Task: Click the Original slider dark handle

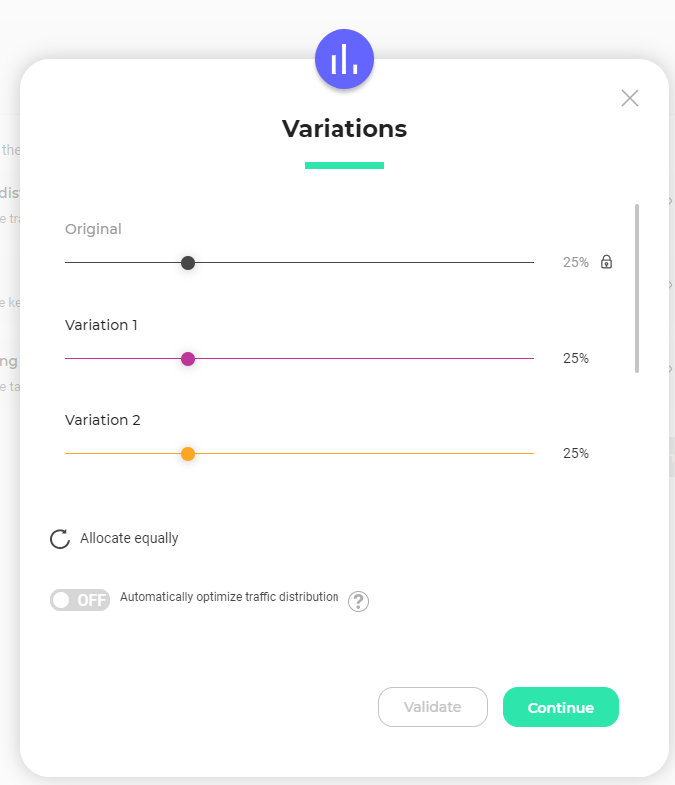Action: [188, 263]
